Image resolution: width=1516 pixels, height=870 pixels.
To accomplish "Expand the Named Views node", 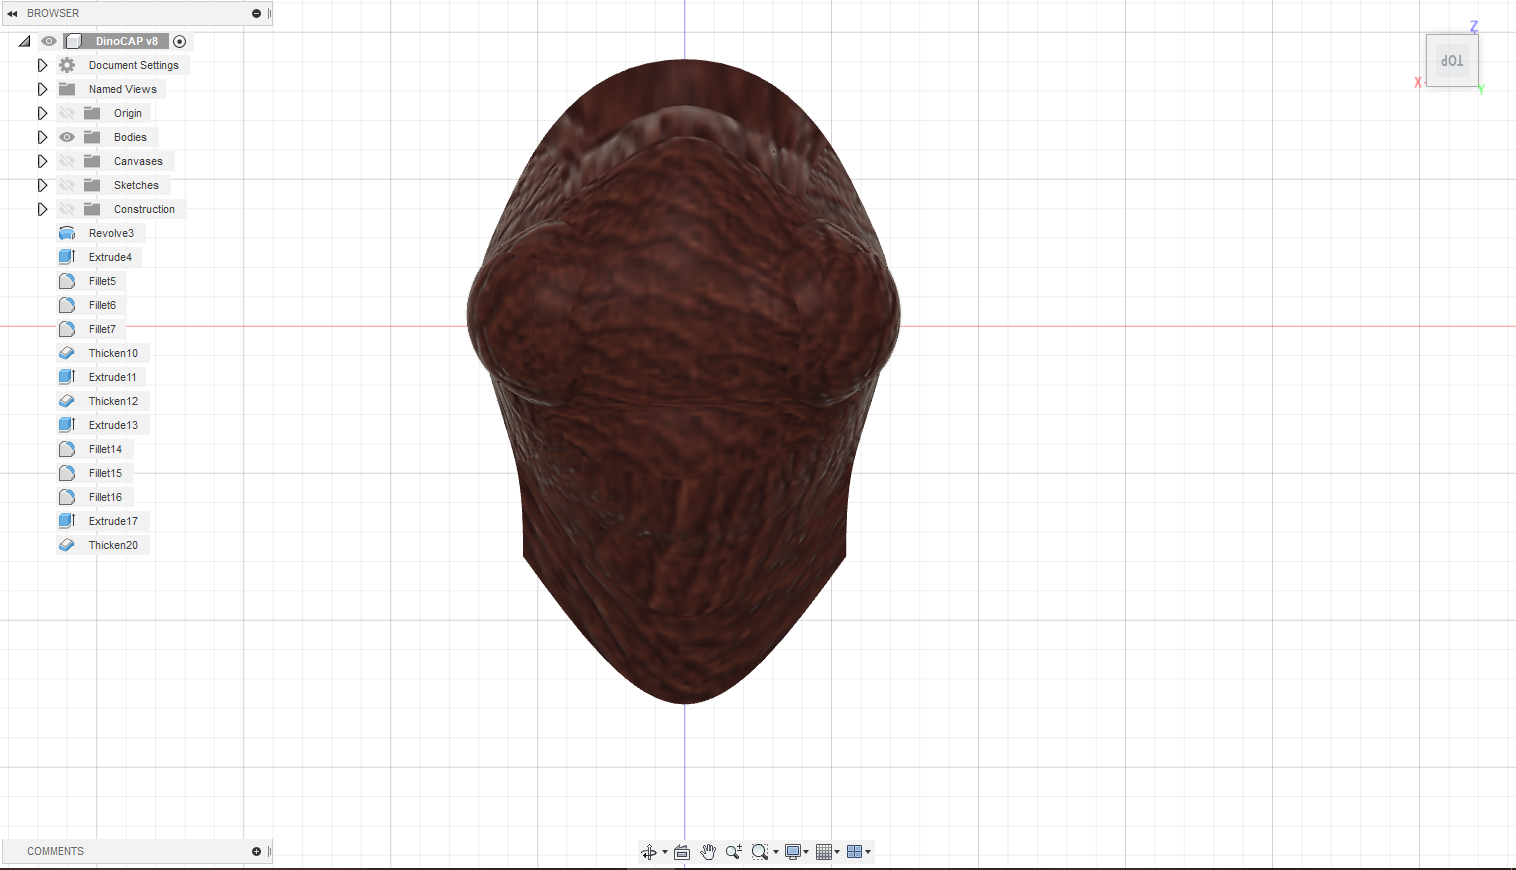I will pos(42,89).
